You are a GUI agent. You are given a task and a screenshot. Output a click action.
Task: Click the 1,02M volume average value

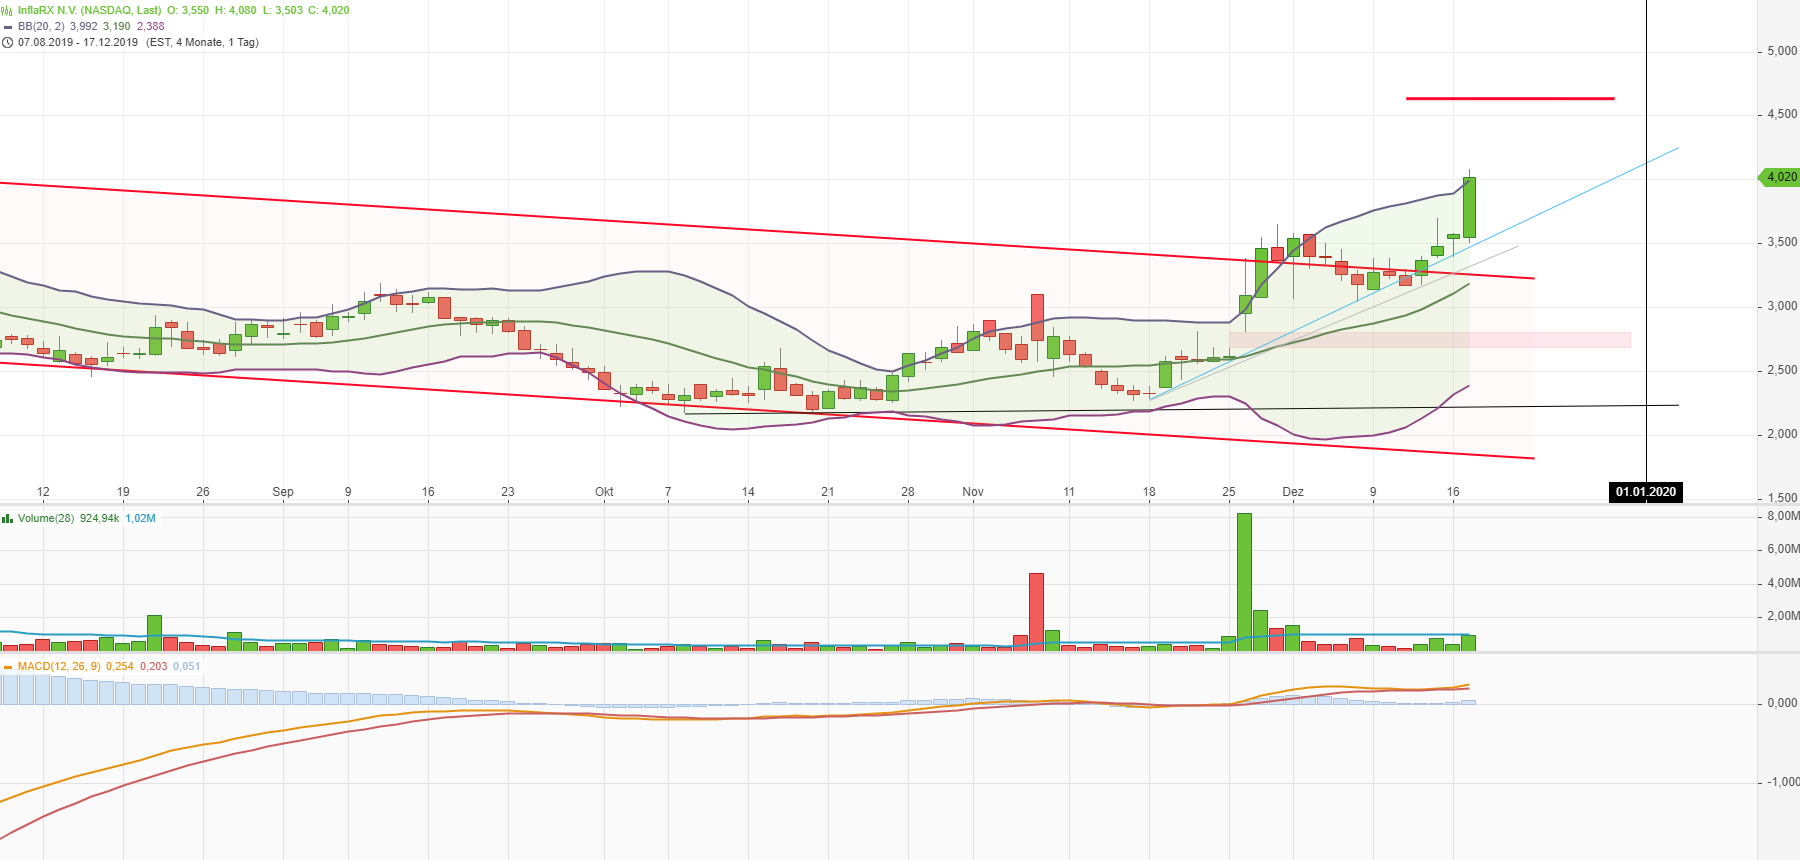click(141, 518)
